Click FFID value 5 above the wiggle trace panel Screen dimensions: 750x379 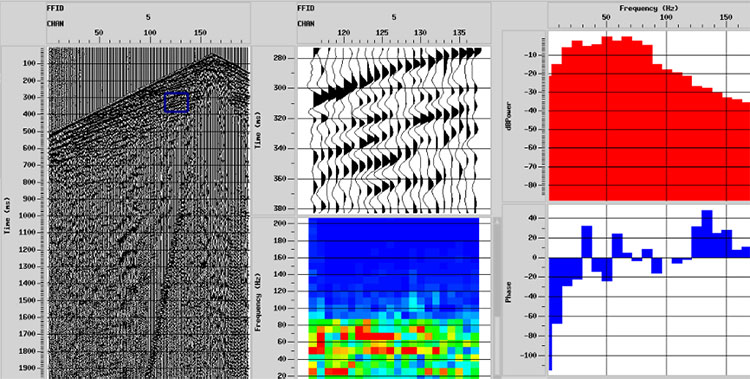pos(394,17)
